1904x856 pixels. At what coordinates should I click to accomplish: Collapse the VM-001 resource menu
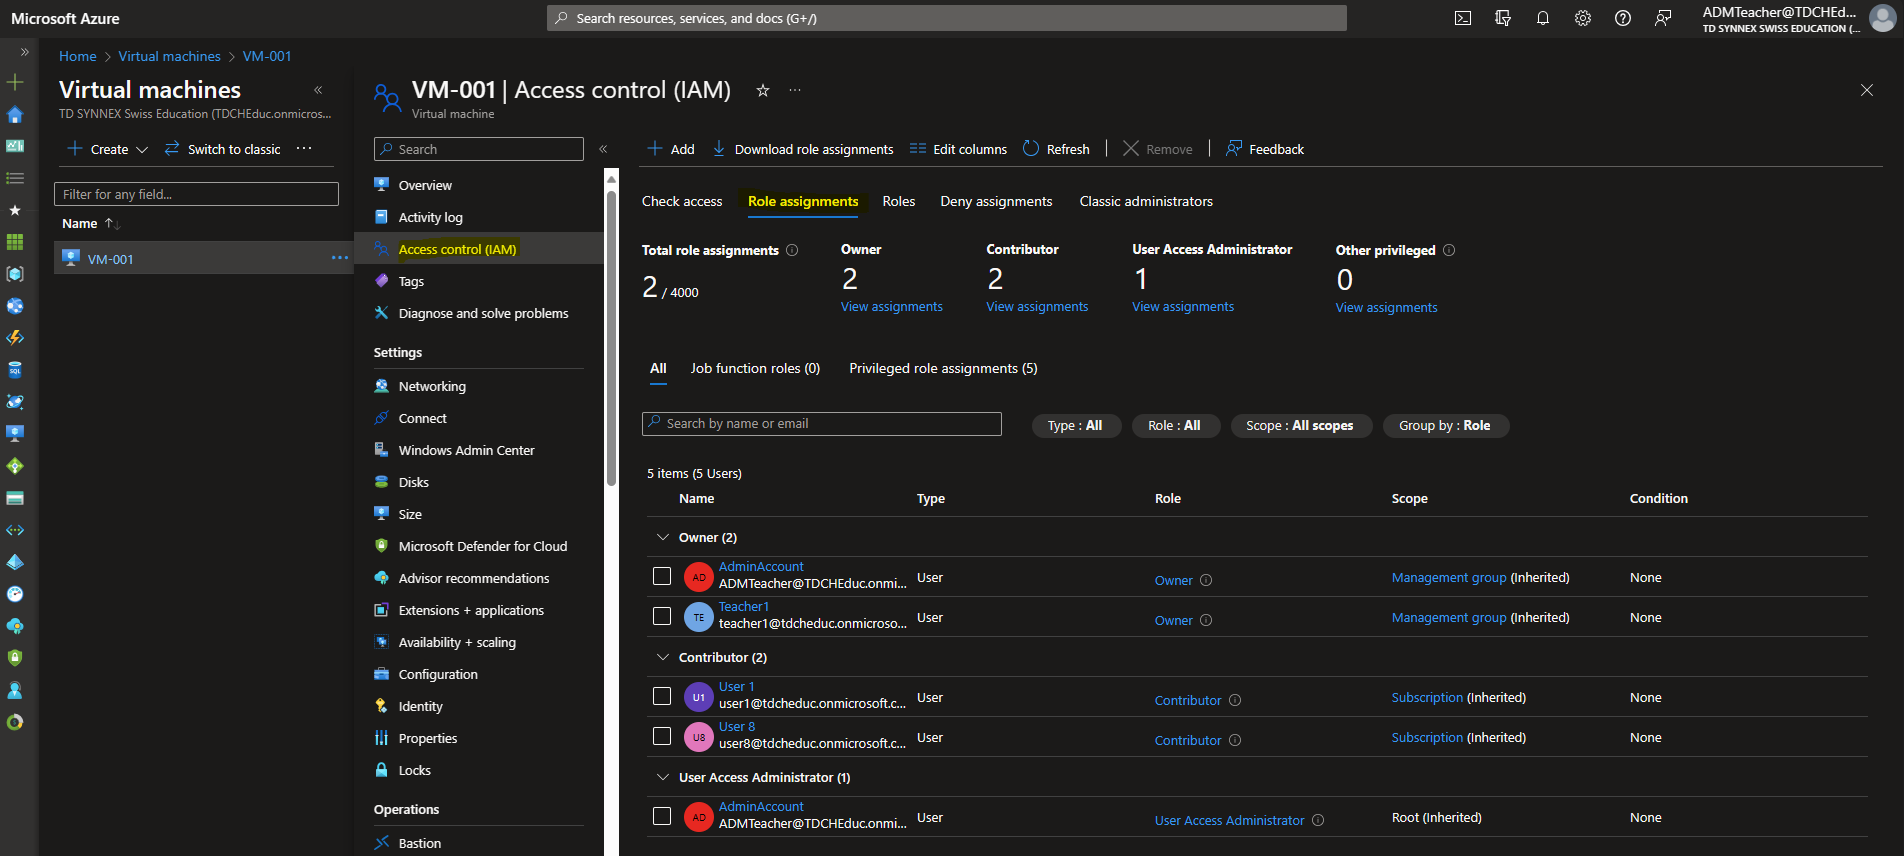pos(603,149)
